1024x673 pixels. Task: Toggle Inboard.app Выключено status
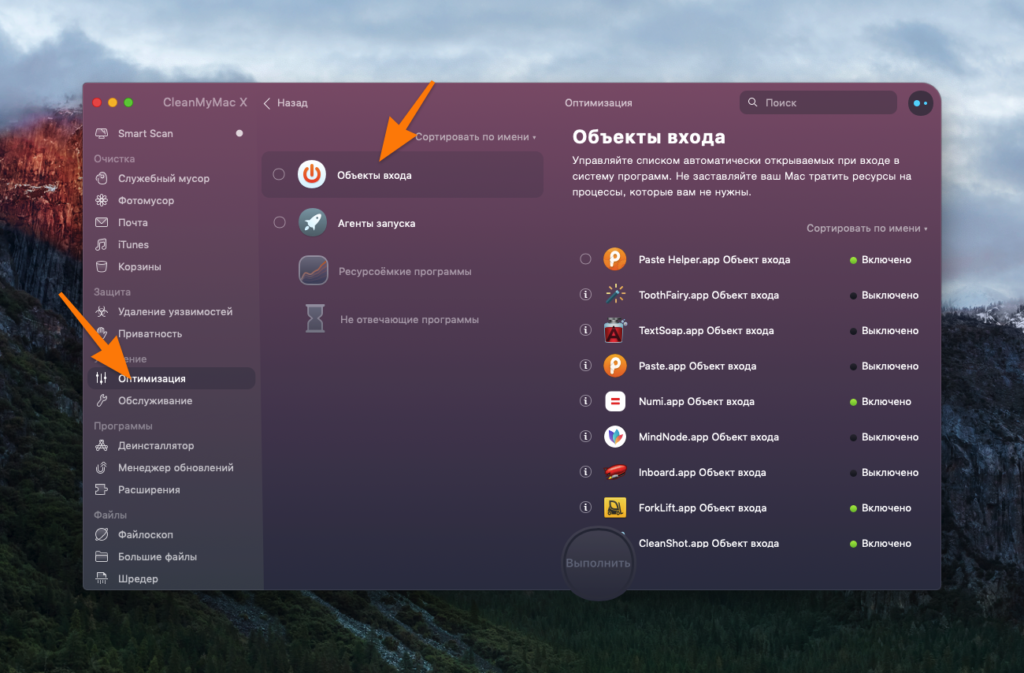tap(884, 472)
